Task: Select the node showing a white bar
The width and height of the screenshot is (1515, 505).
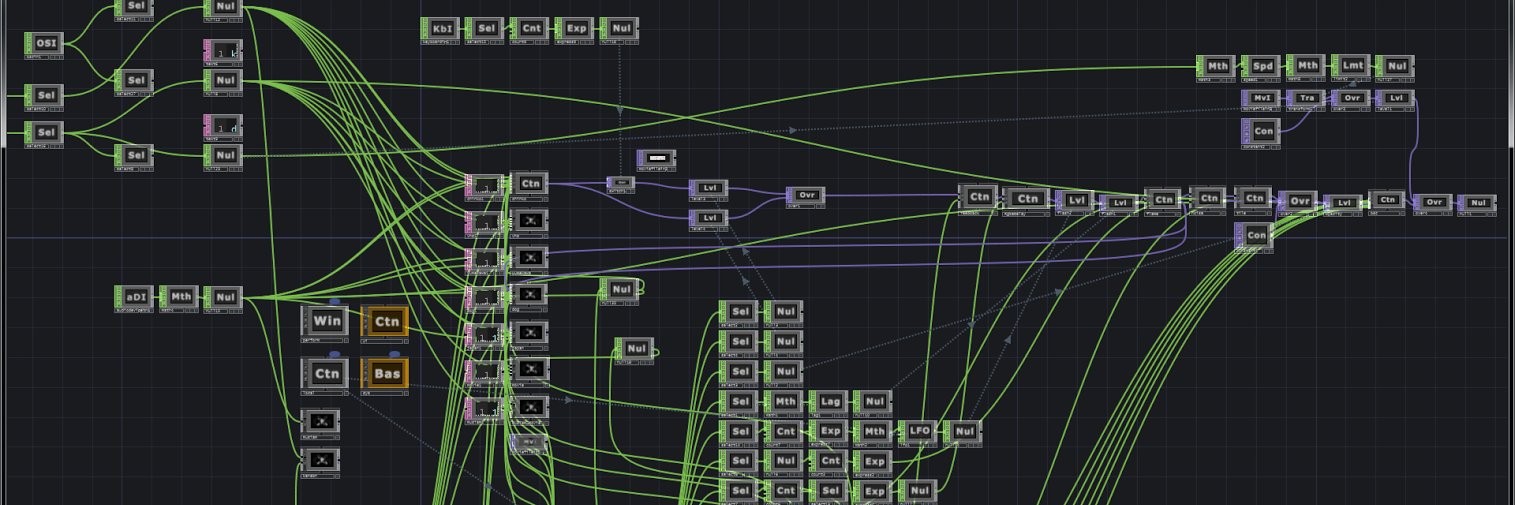Action: (x=657, y=159)
